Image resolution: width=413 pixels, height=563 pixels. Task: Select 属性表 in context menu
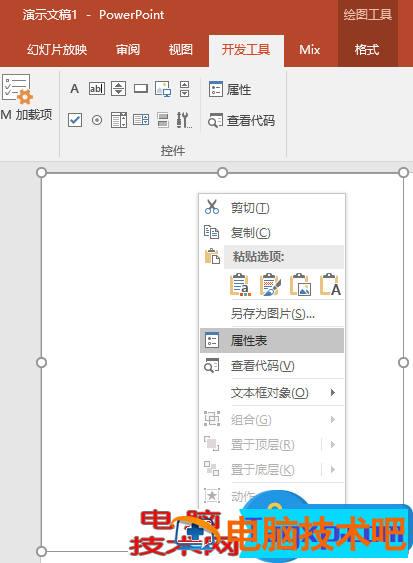(x=272, y=340)
